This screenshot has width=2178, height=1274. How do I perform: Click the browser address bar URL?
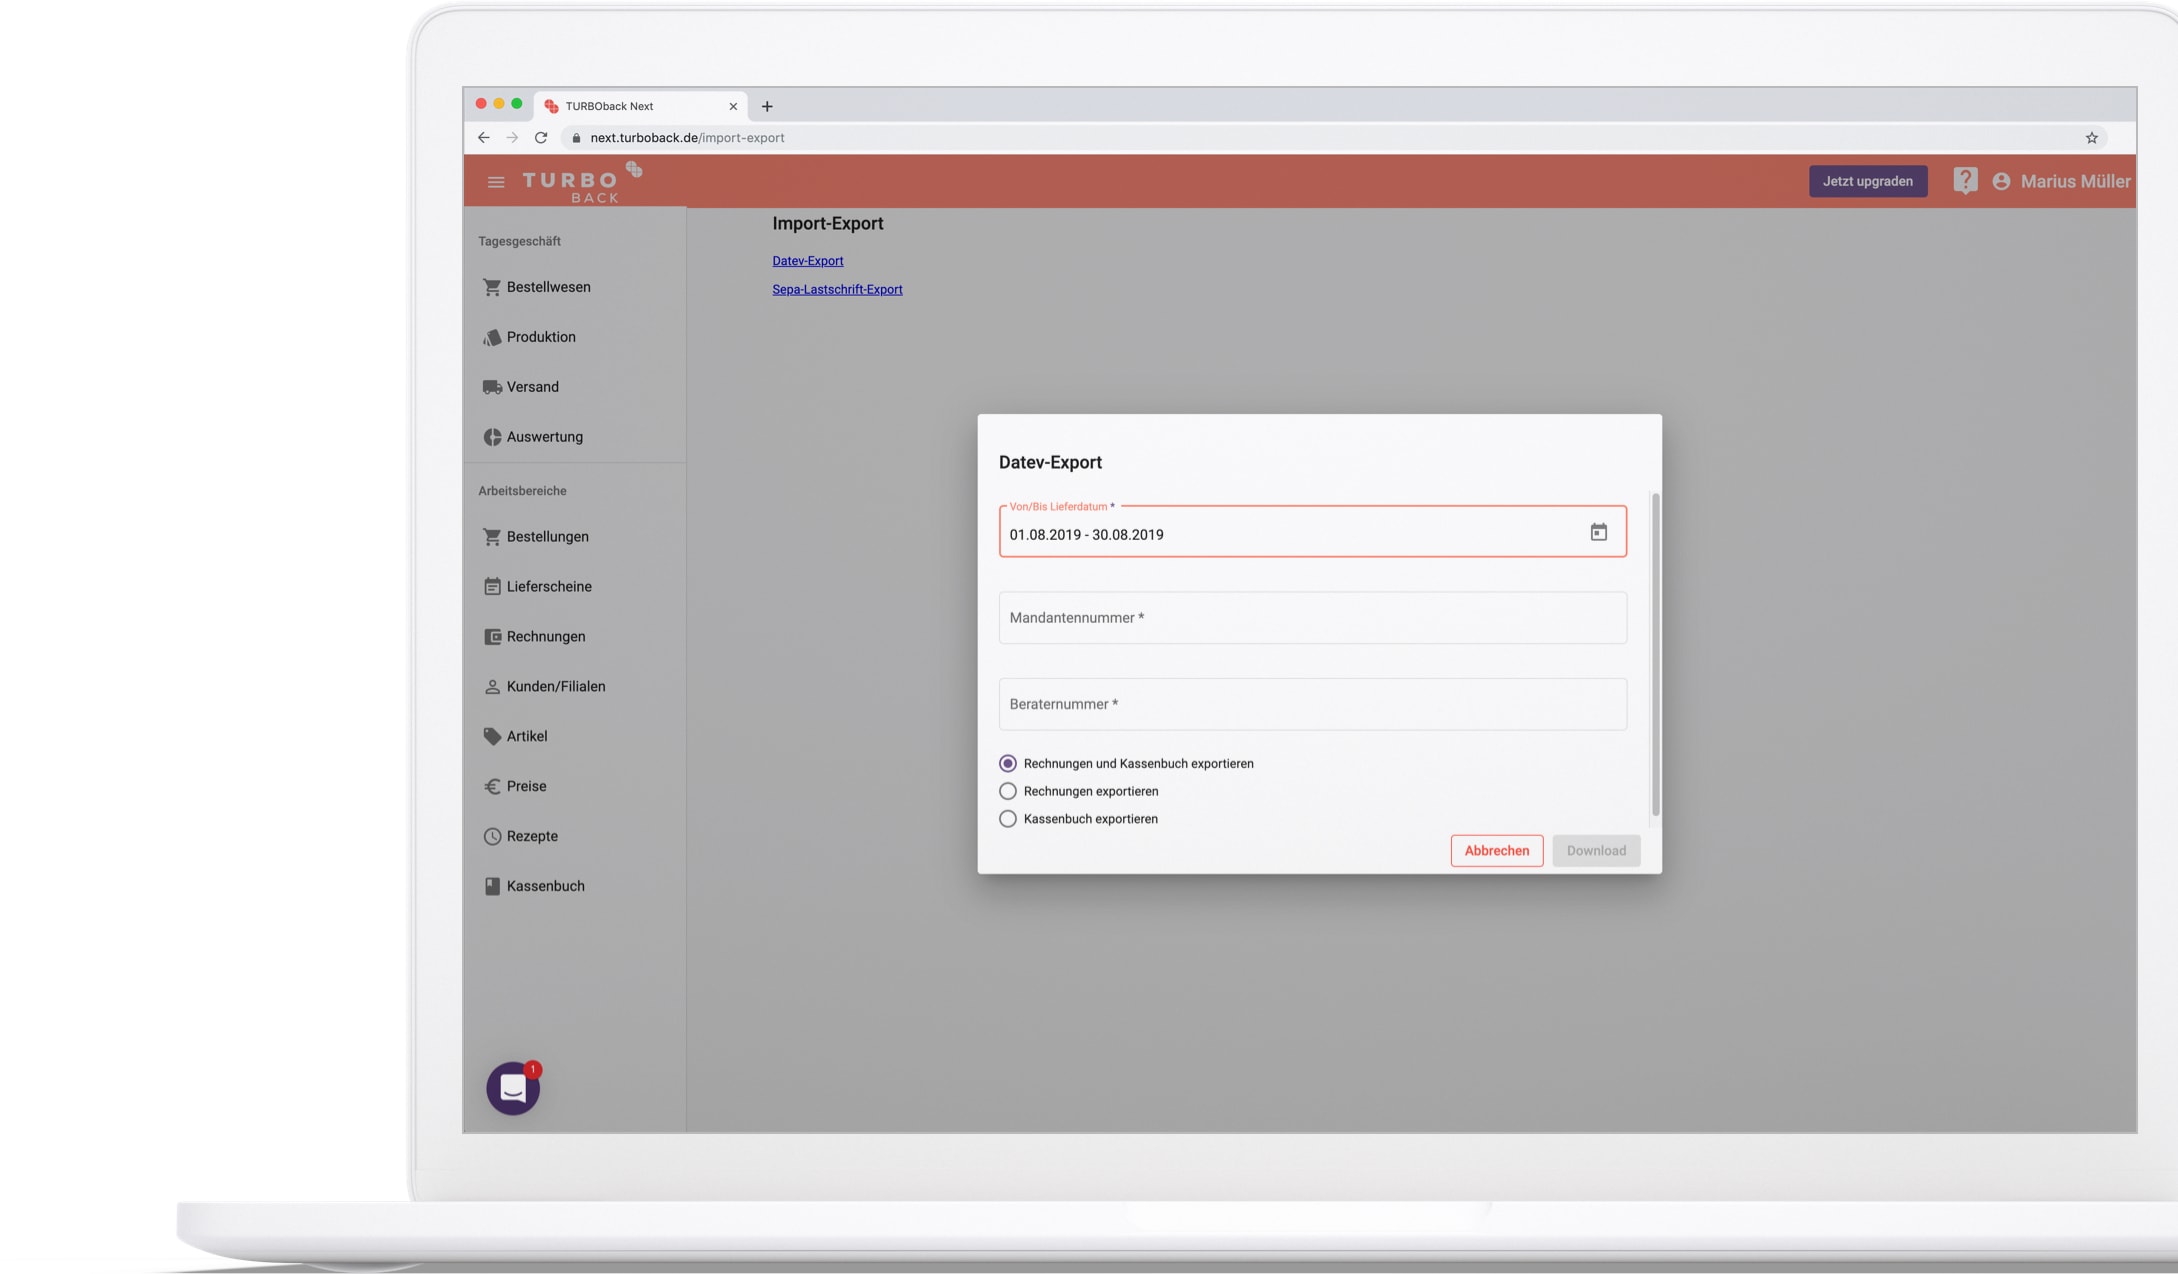tap(687, 138)
